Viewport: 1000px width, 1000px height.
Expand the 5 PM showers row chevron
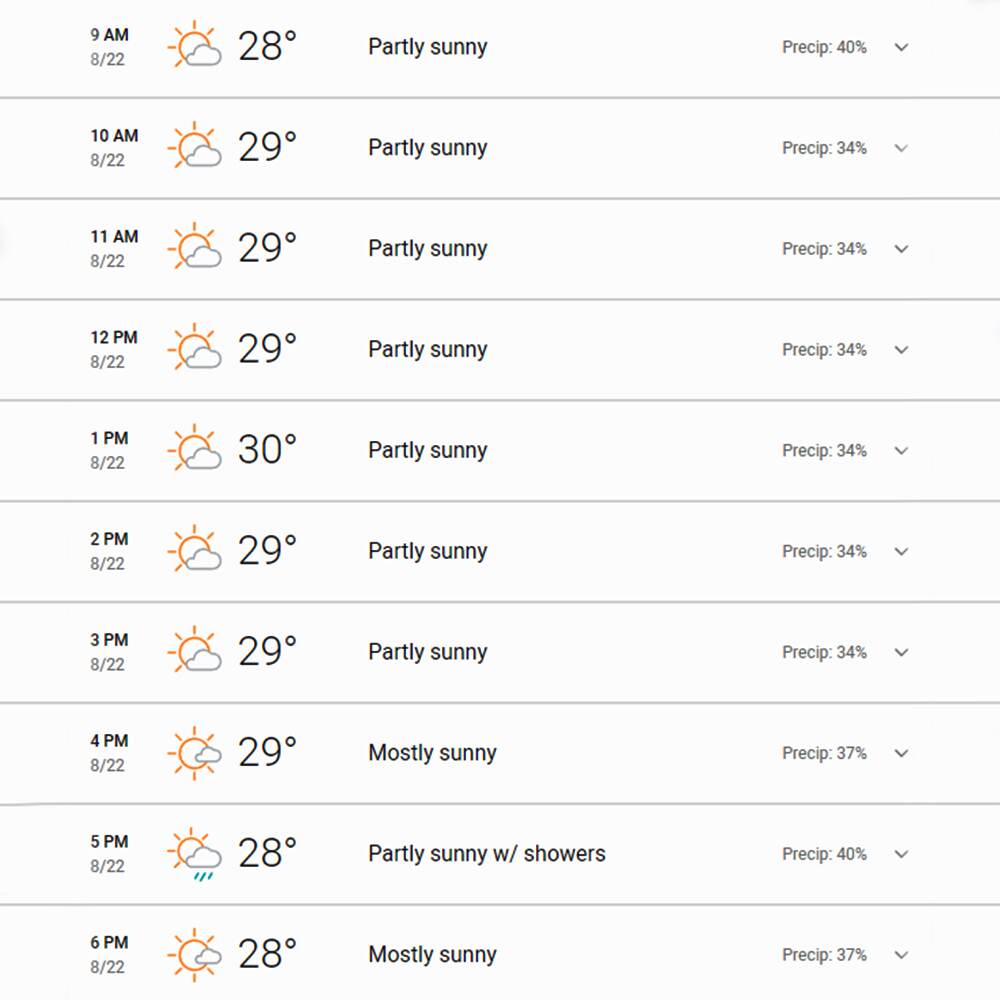click(x=901, y=854)
